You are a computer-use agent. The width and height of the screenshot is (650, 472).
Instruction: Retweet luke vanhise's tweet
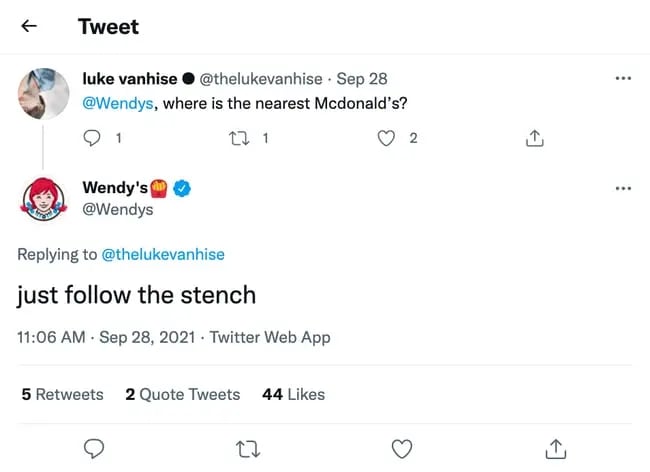click(238, 139)
